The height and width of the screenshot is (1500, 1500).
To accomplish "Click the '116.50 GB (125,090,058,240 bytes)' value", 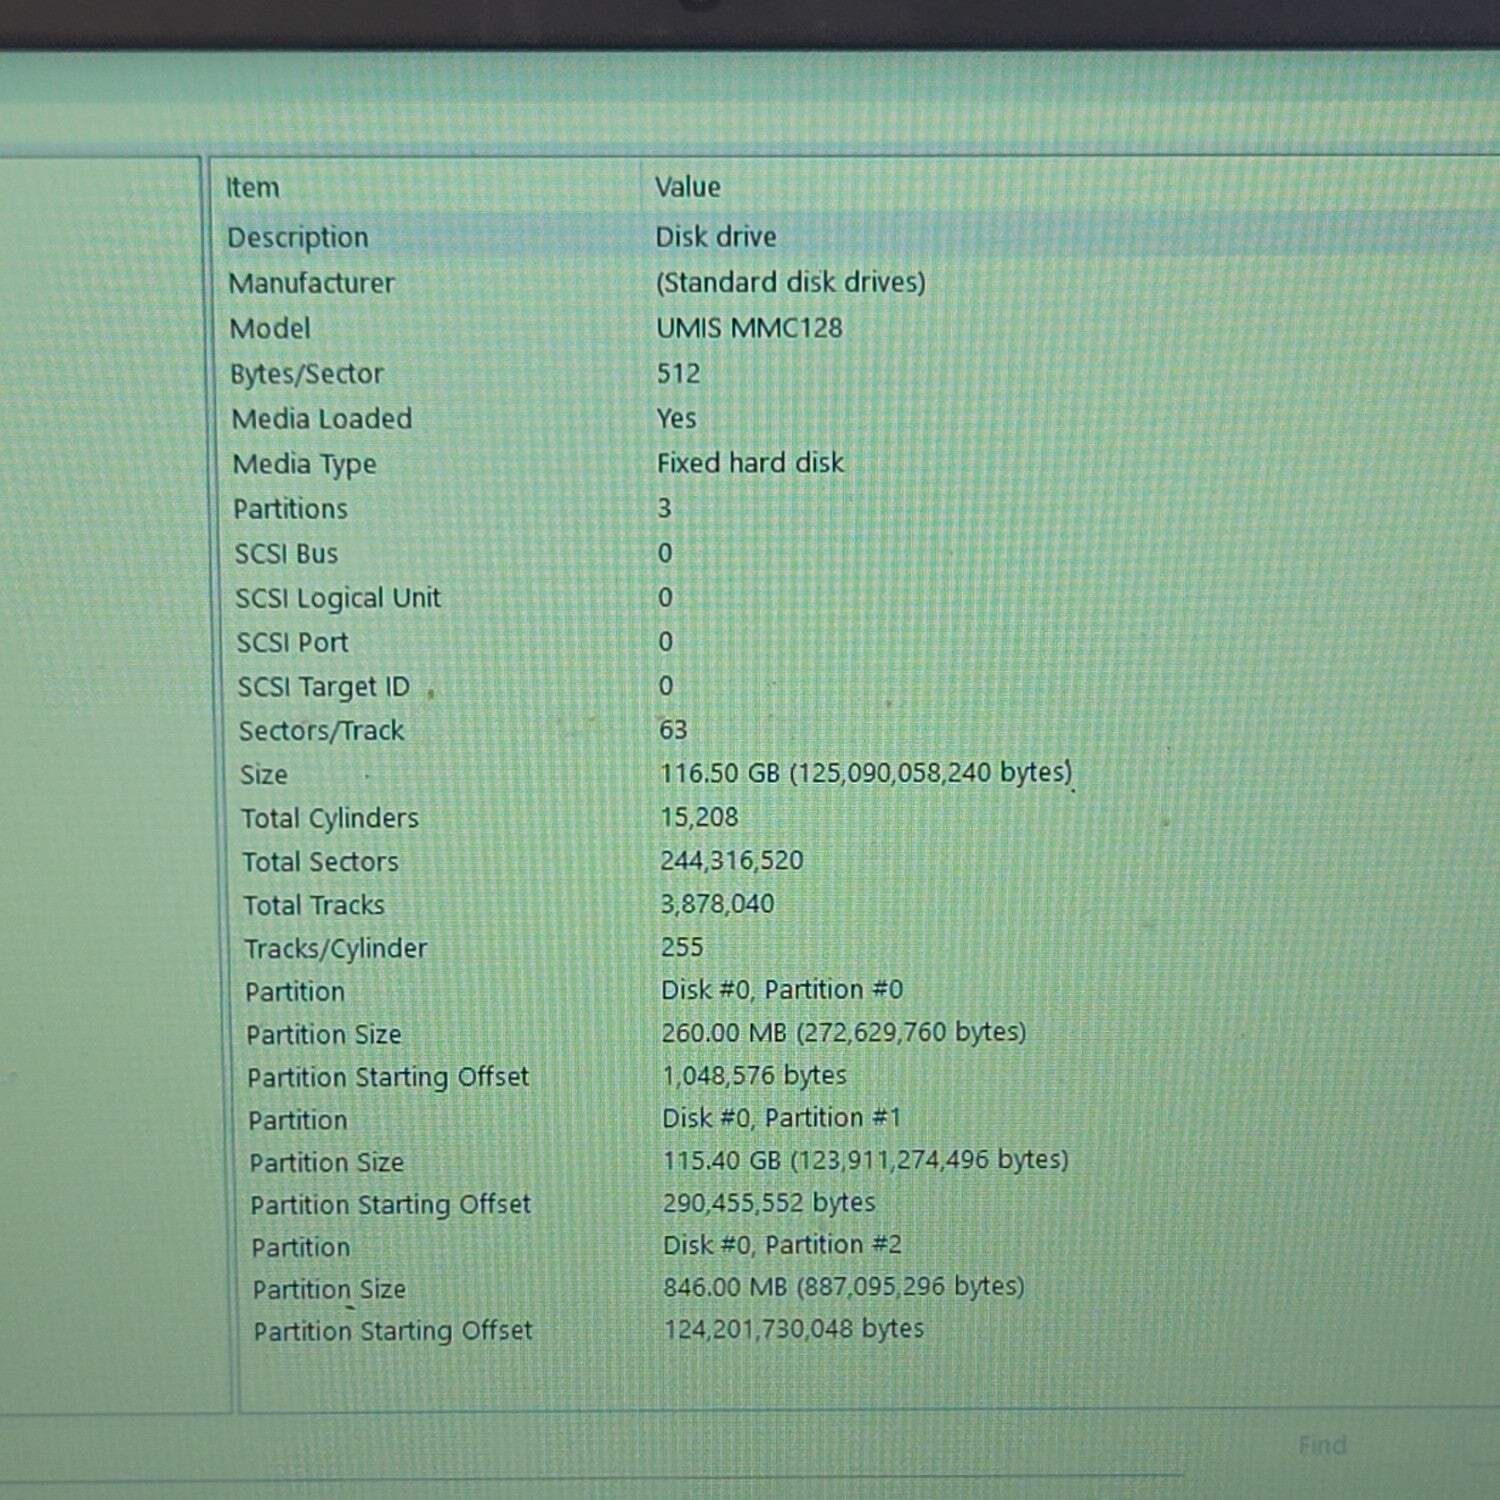I will pos(866,773).
